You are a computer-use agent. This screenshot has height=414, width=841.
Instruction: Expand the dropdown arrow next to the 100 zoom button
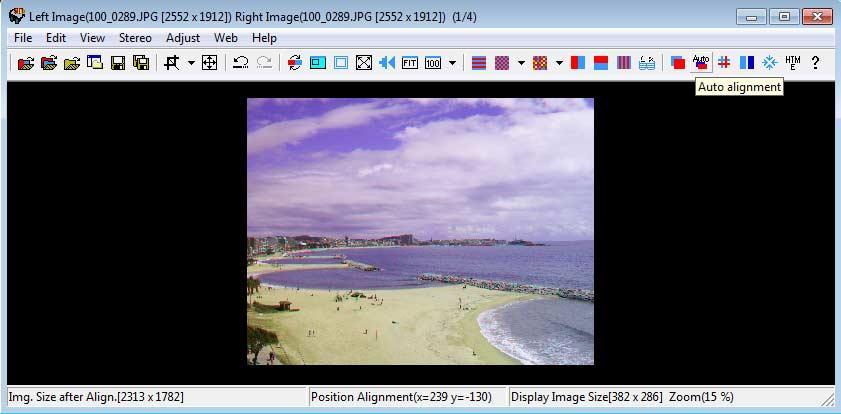453,63
